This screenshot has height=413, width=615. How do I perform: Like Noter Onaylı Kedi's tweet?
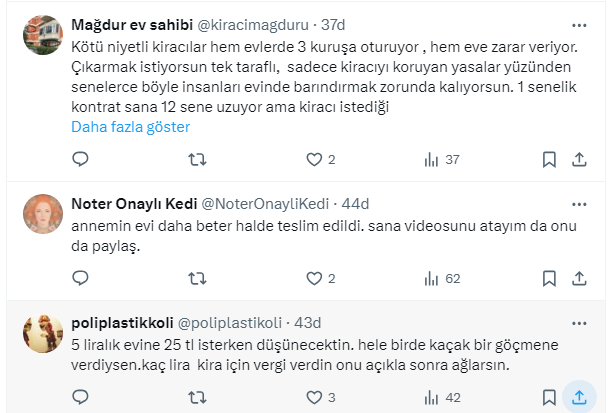pyautogui.click(x=315, y=278)
